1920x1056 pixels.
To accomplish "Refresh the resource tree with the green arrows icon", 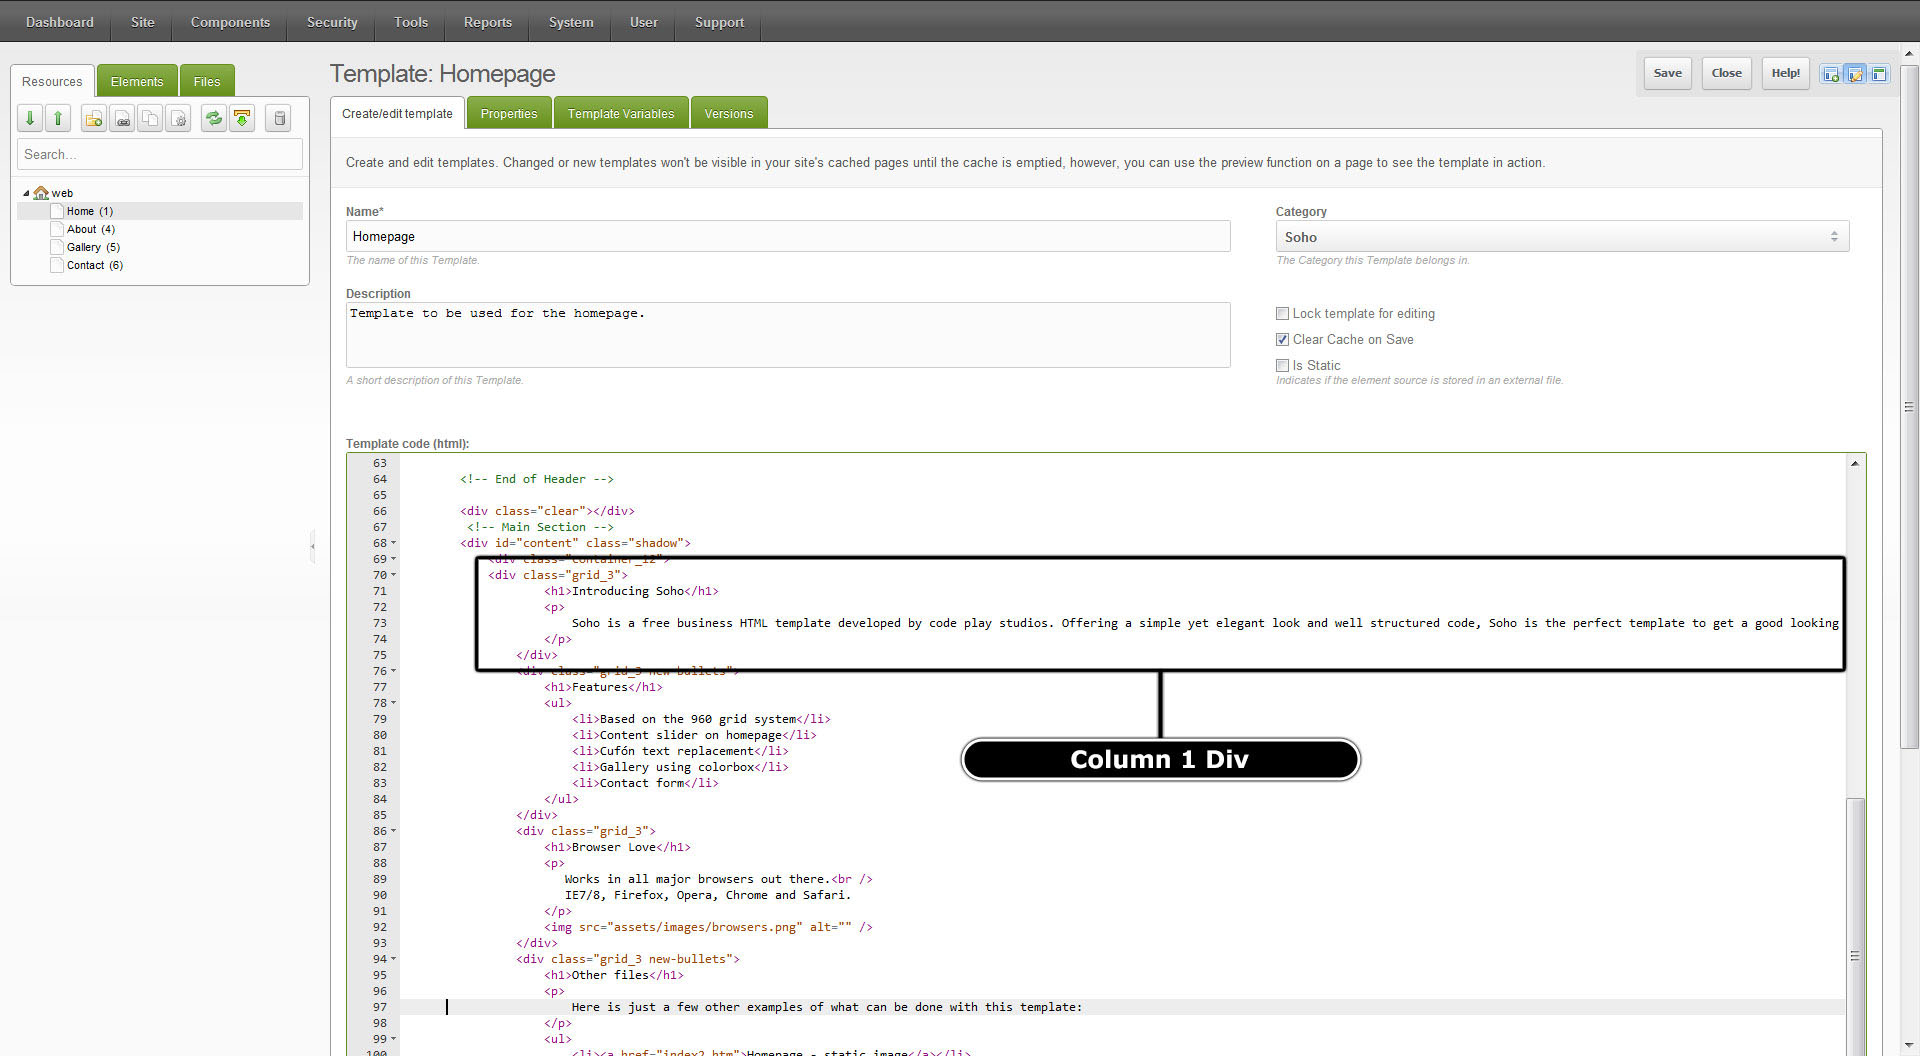I will (x=214, y=119).
